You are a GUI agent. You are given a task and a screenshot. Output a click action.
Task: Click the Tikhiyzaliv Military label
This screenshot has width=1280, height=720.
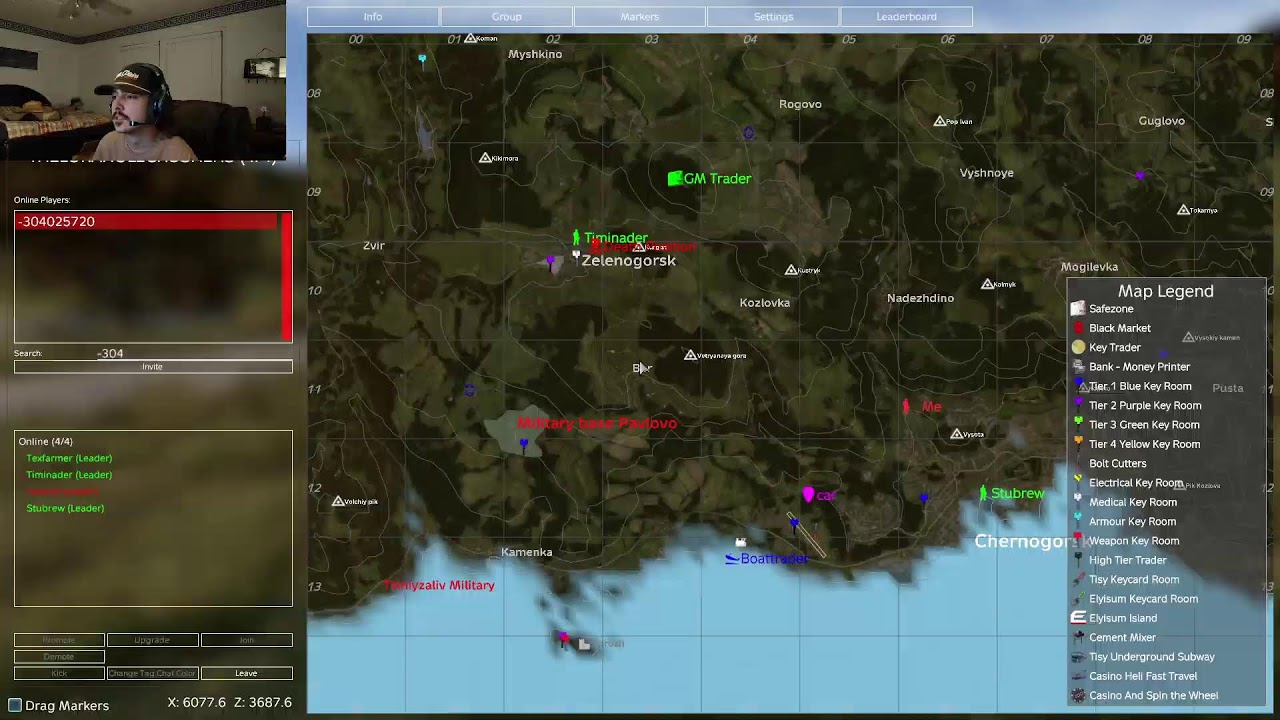tap(439, 585)
